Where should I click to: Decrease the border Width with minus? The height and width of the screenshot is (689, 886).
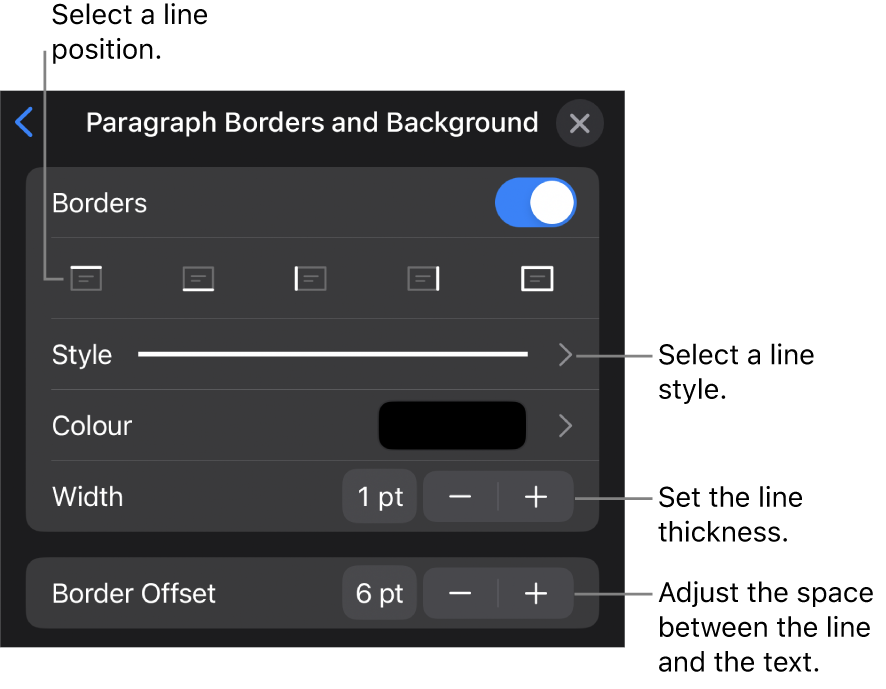460,497
